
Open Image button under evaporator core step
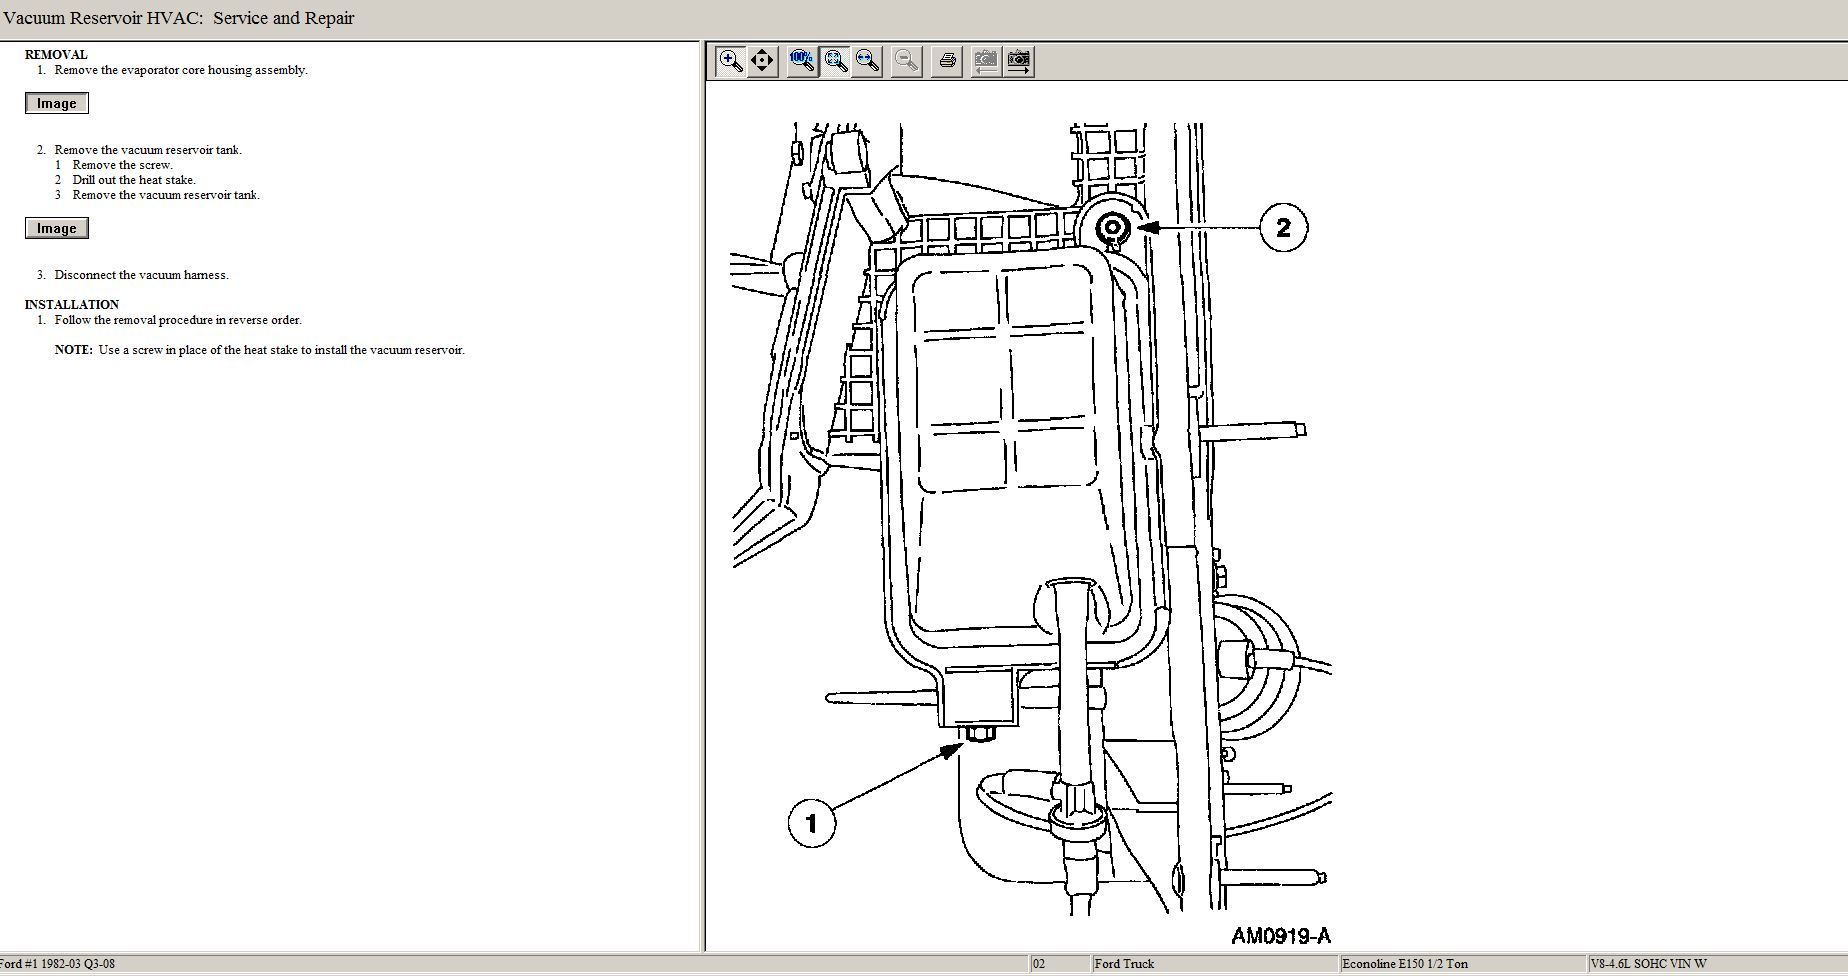(x=57, y=104)
